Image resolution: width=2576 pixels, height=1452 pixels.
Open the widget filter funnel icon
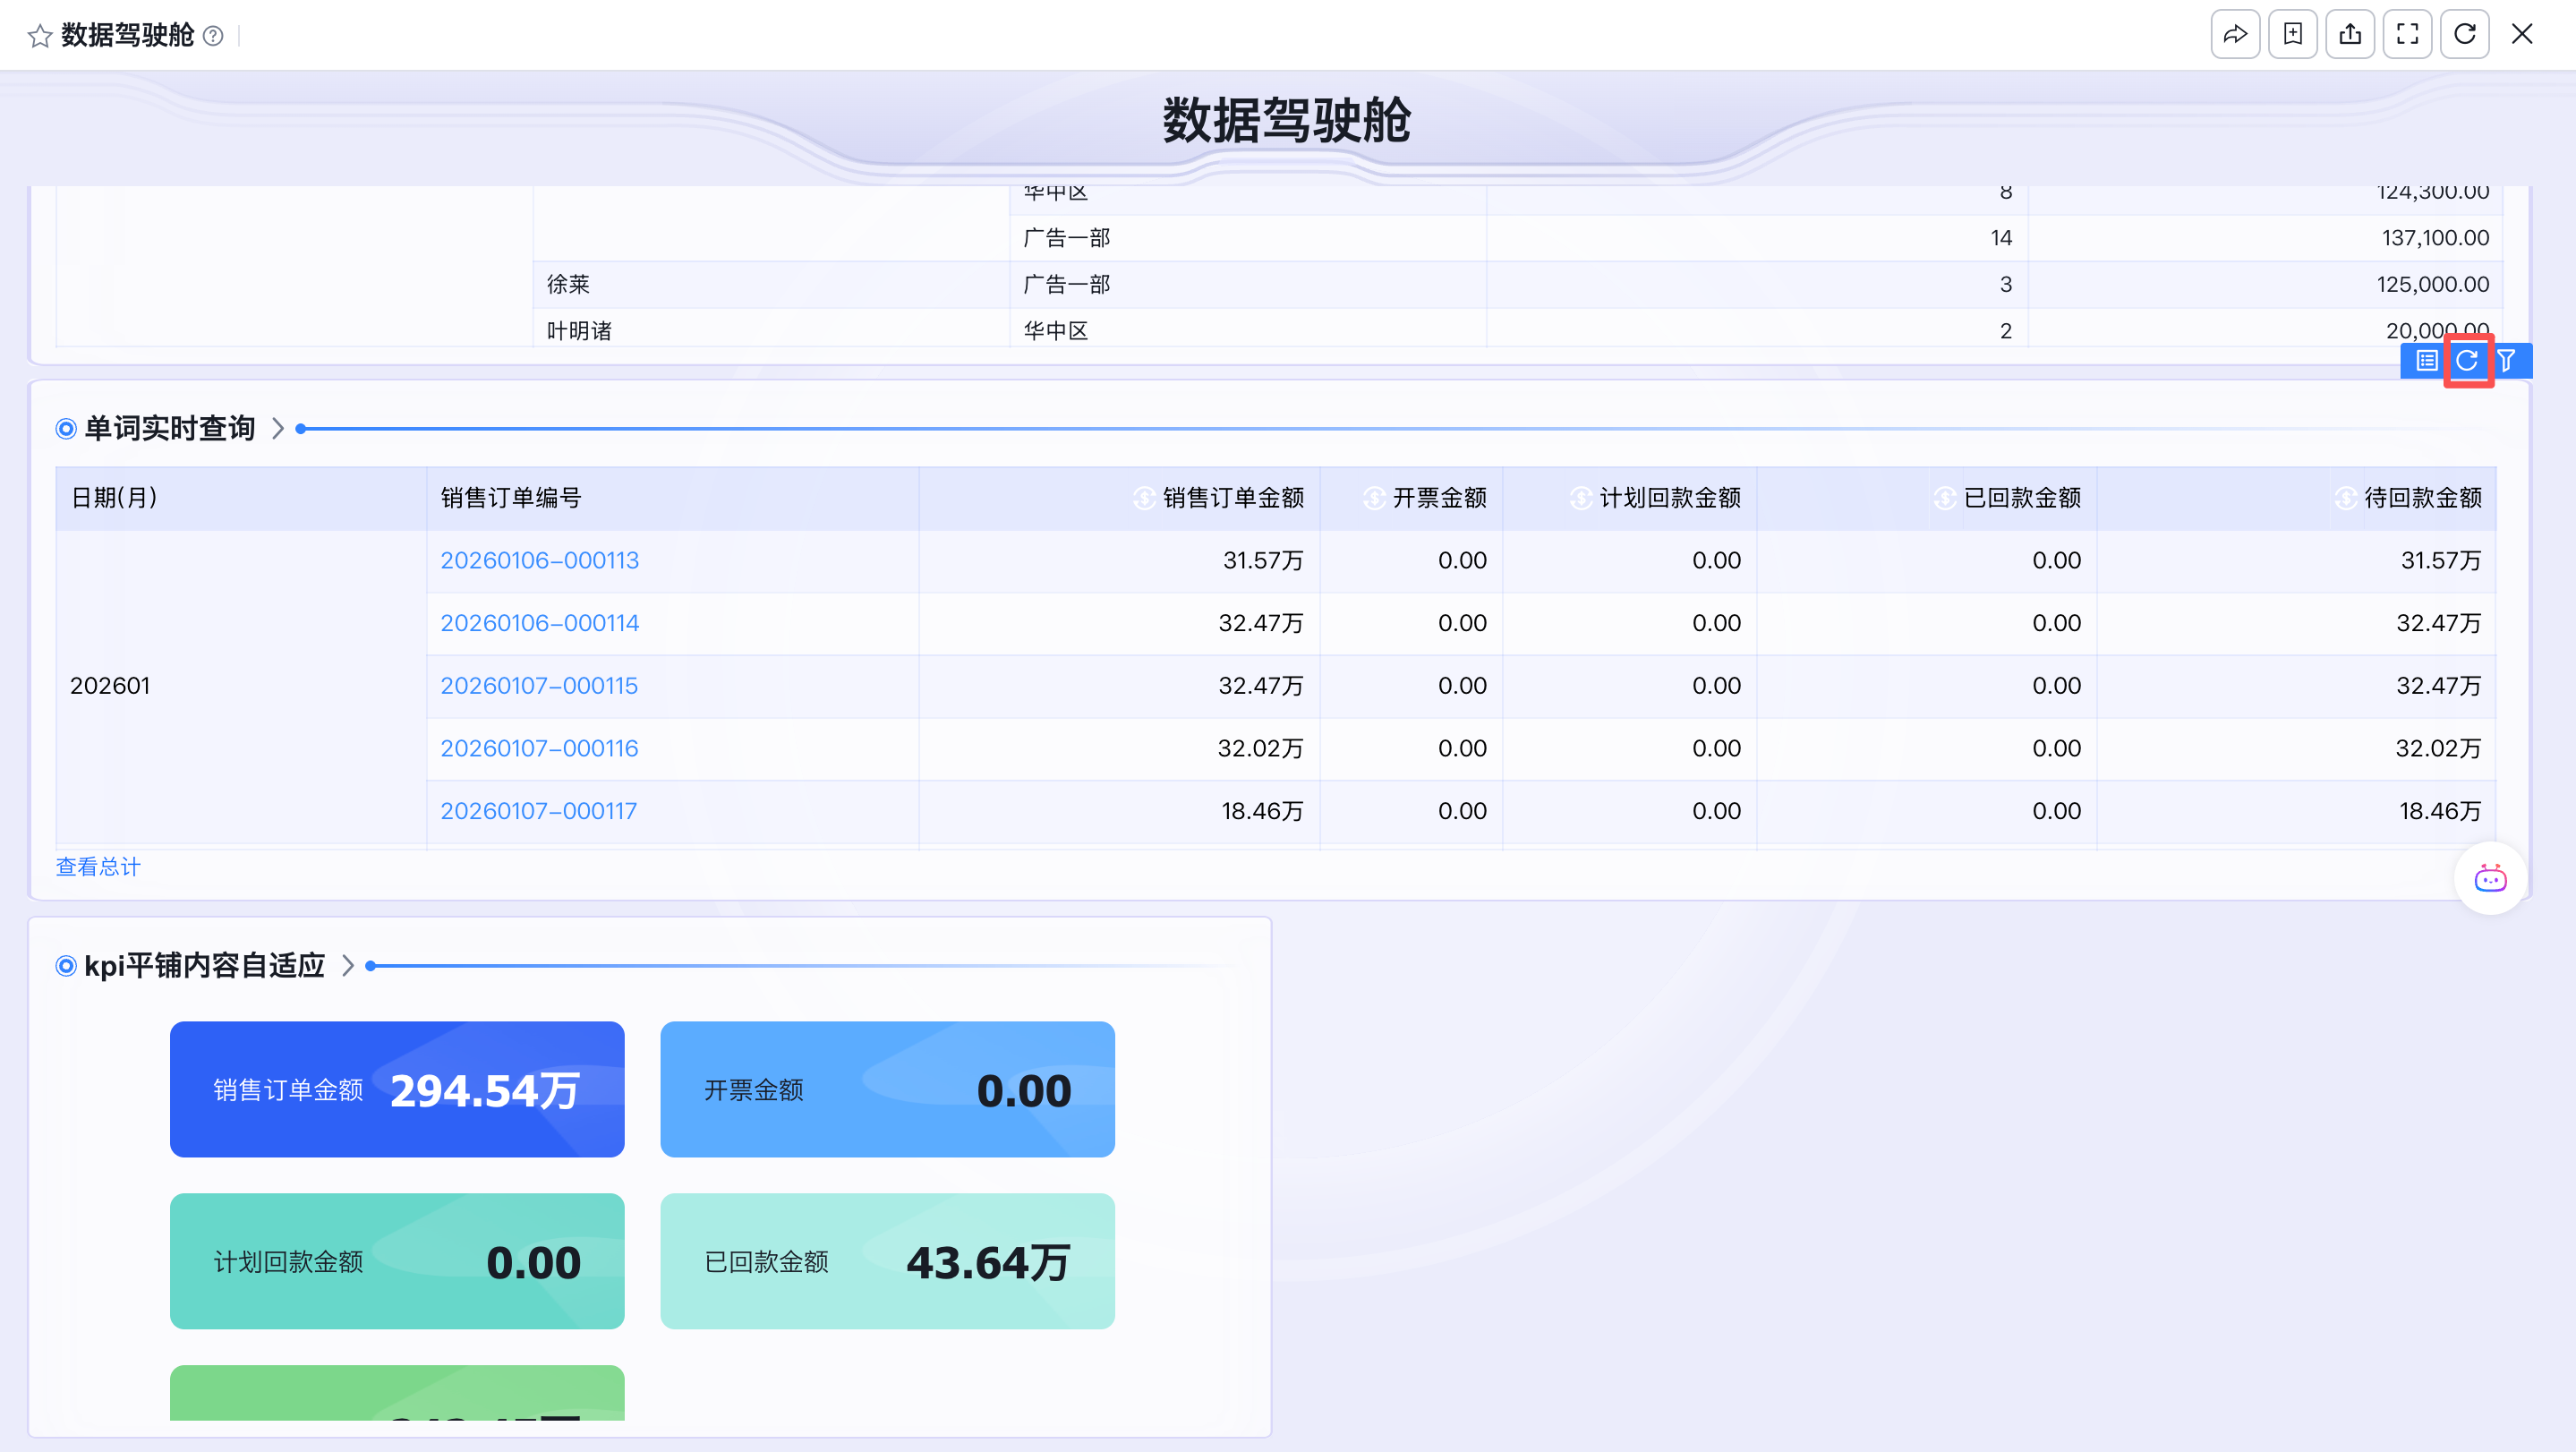pyautogui.click(x=2507, y=361)
